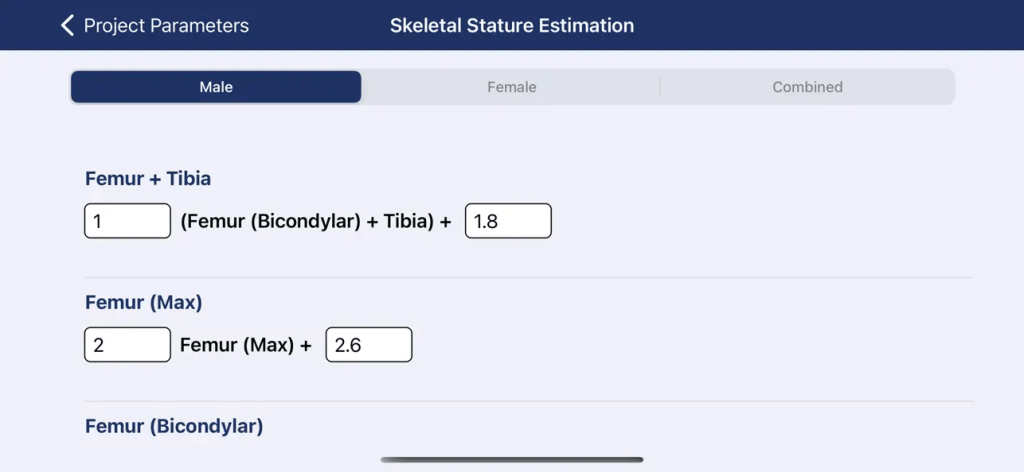Click the divider between Female and Combined
1024x472 pixels.
[660, 87]
